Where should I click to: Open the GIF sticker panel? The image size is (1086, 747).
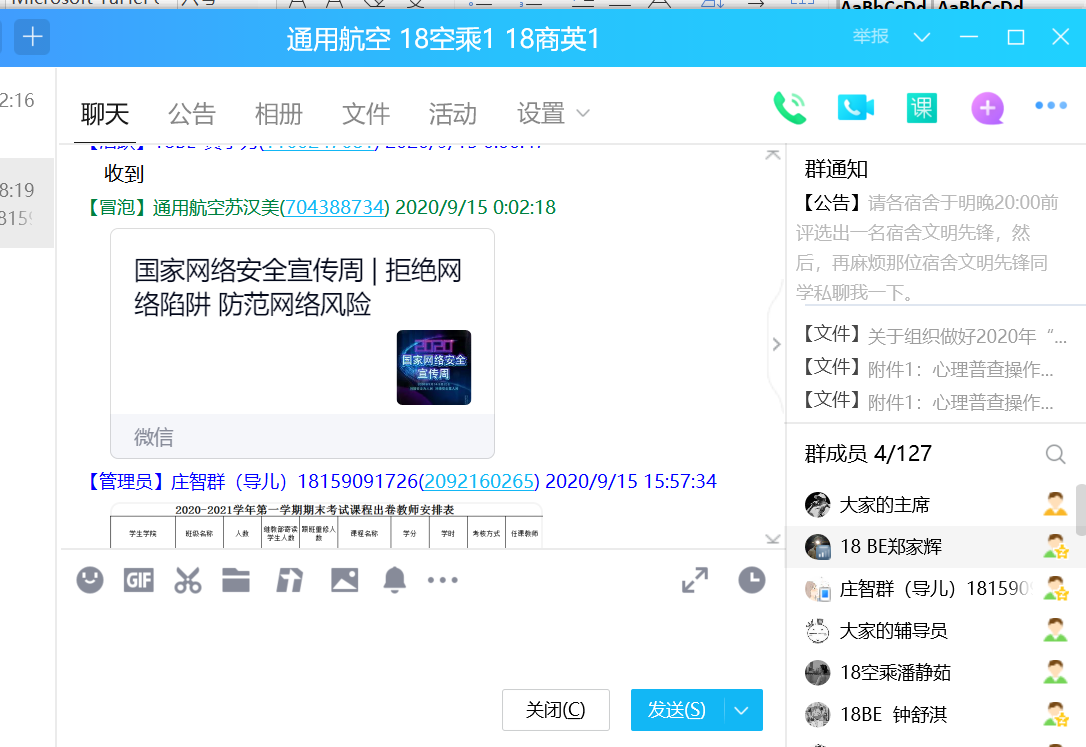click(138, 580)
